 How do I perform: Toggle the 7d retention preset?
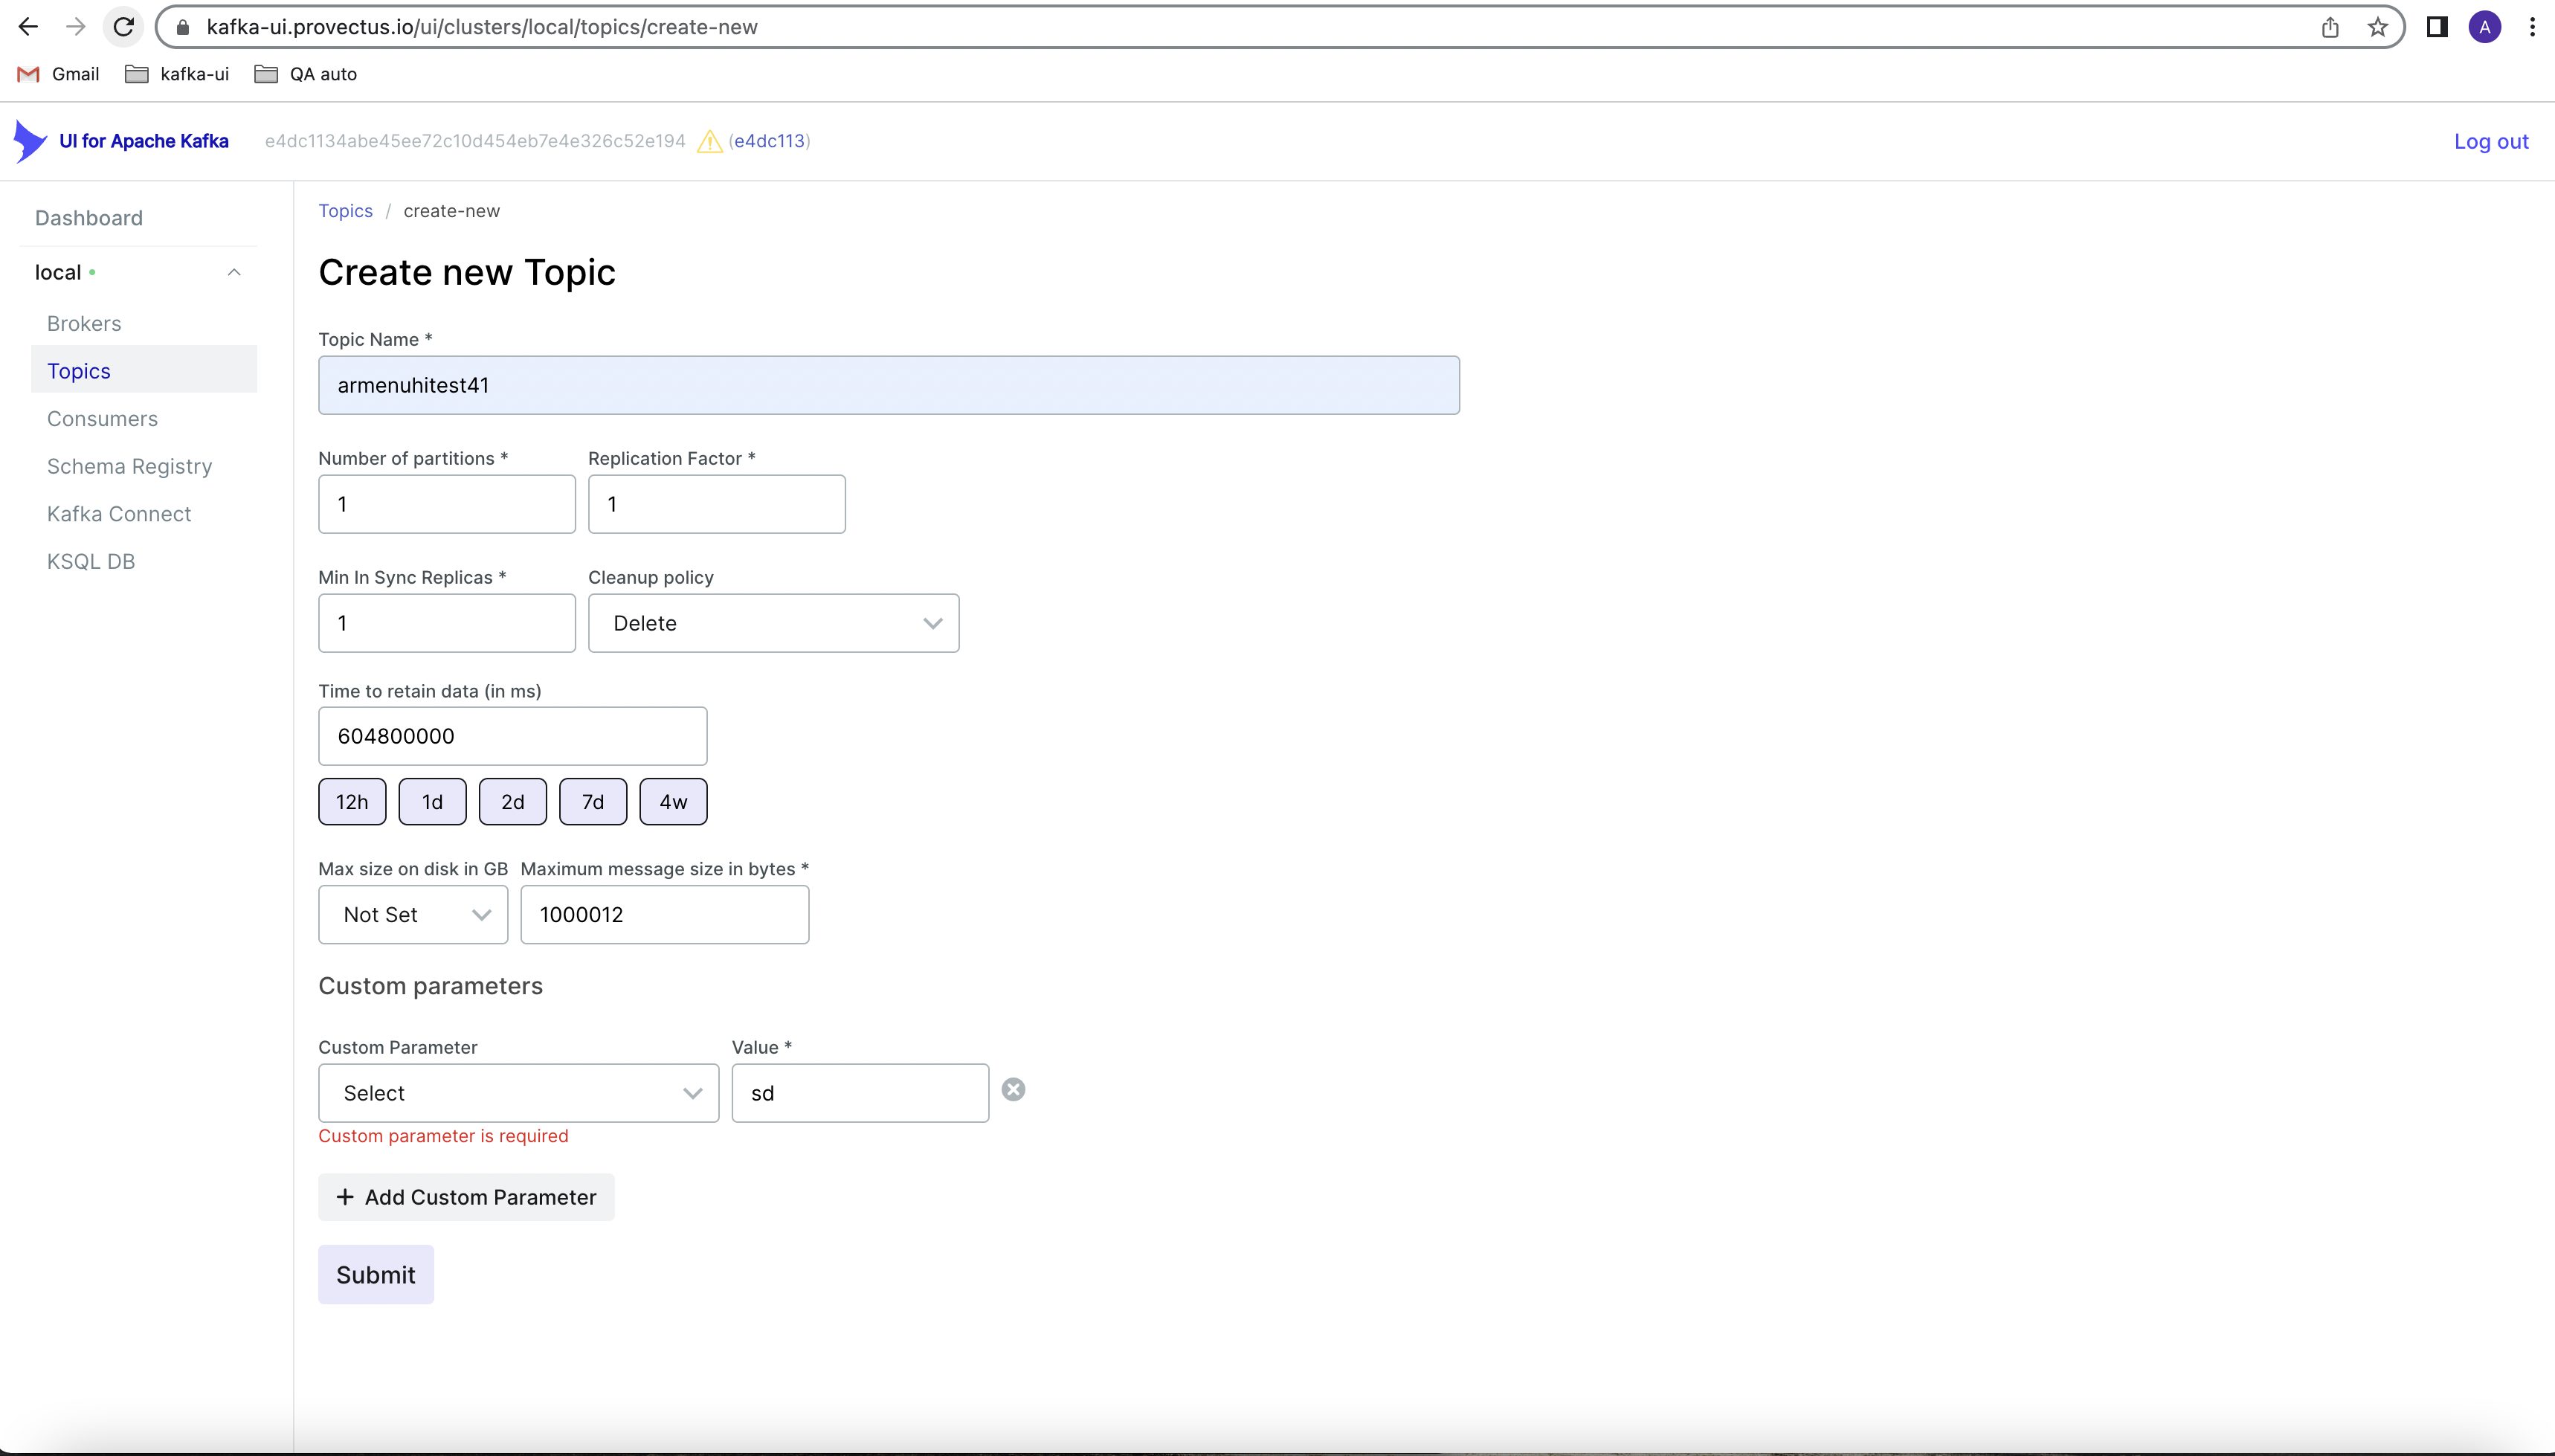[592, 801]
